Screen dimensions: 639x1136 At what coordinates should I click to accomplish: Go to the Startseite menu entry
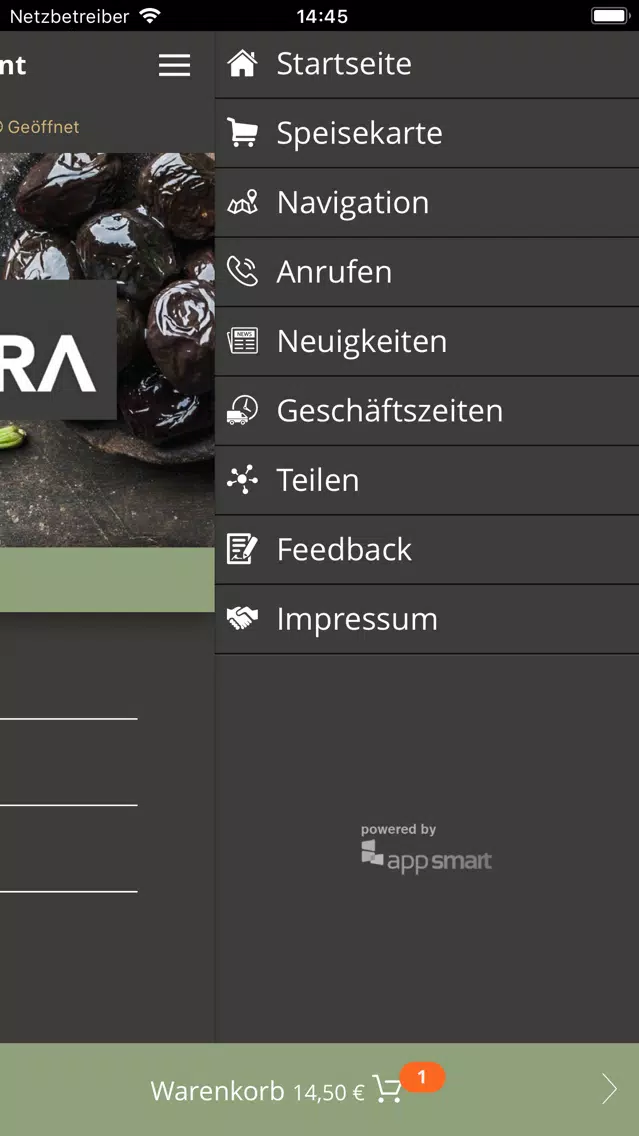tap(427, 64)
